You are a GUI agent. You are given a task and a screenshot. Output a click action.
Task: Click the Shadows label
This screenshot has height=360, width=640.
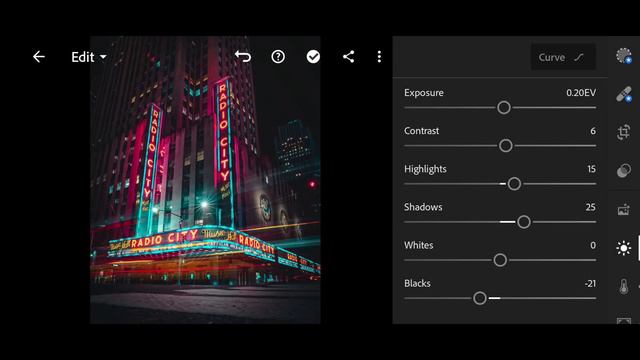[423, 207]
